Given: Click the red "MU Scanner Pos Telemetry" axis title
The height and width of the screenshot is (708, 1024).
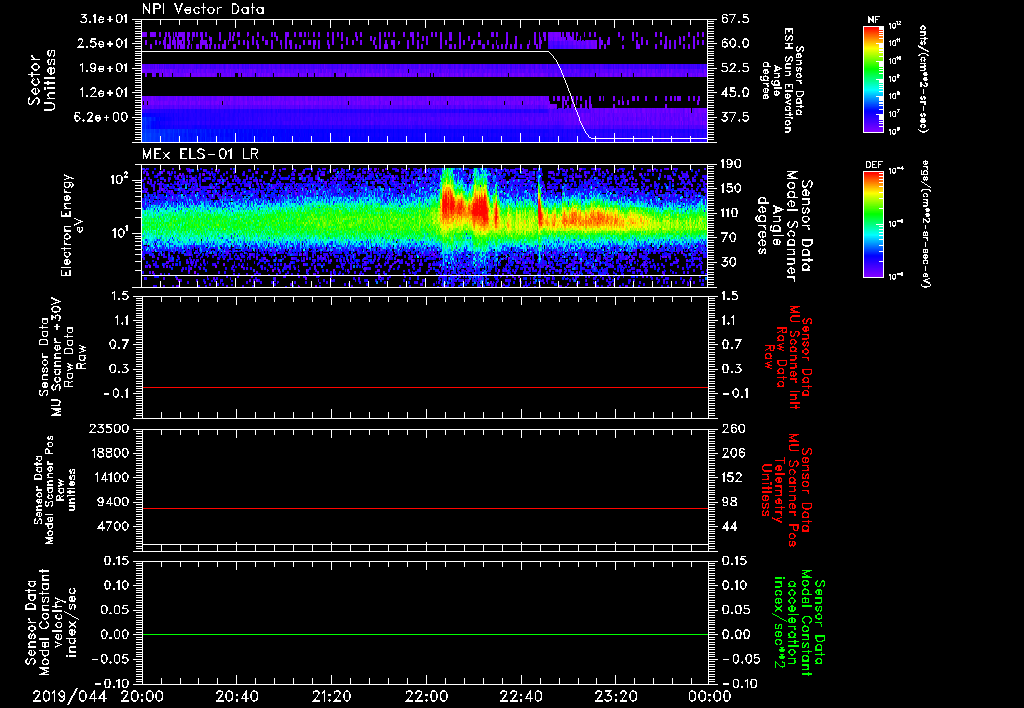Looking at the screenshot, I should coord(787,490).
